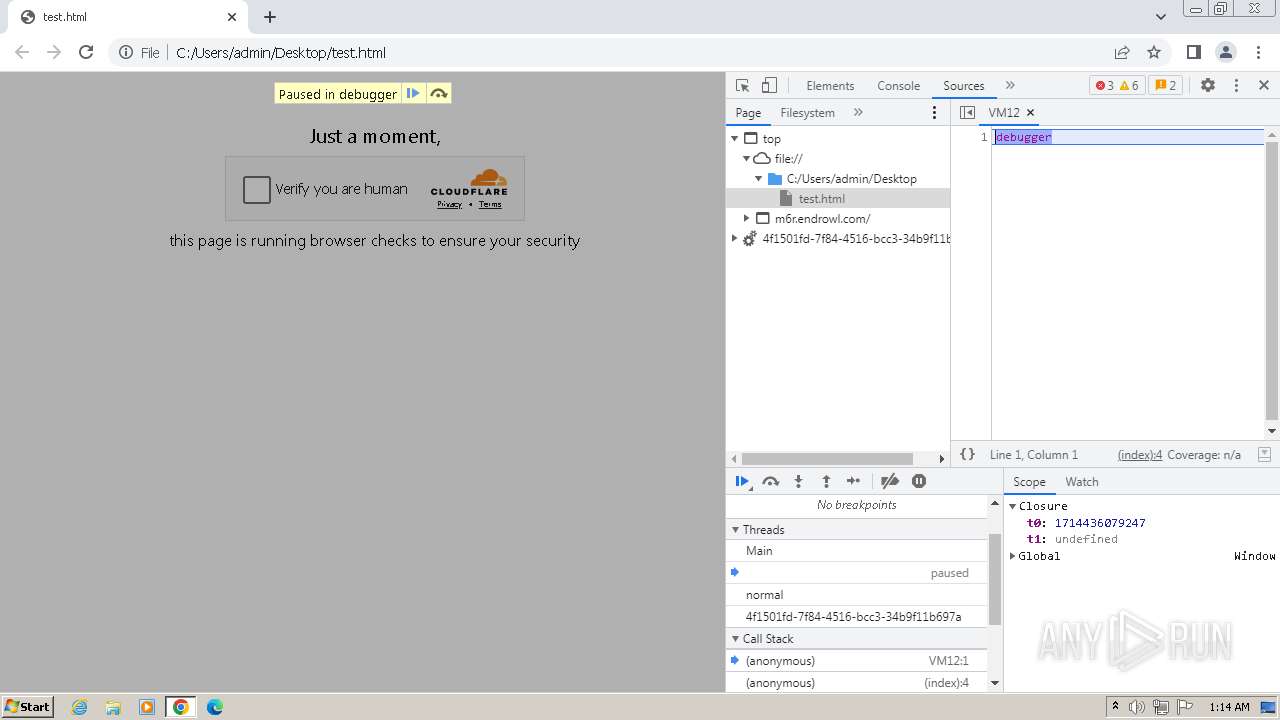Step over next function call in toolbar
This screenshot has width=1280, height=720.
click(x=770, y=481)
